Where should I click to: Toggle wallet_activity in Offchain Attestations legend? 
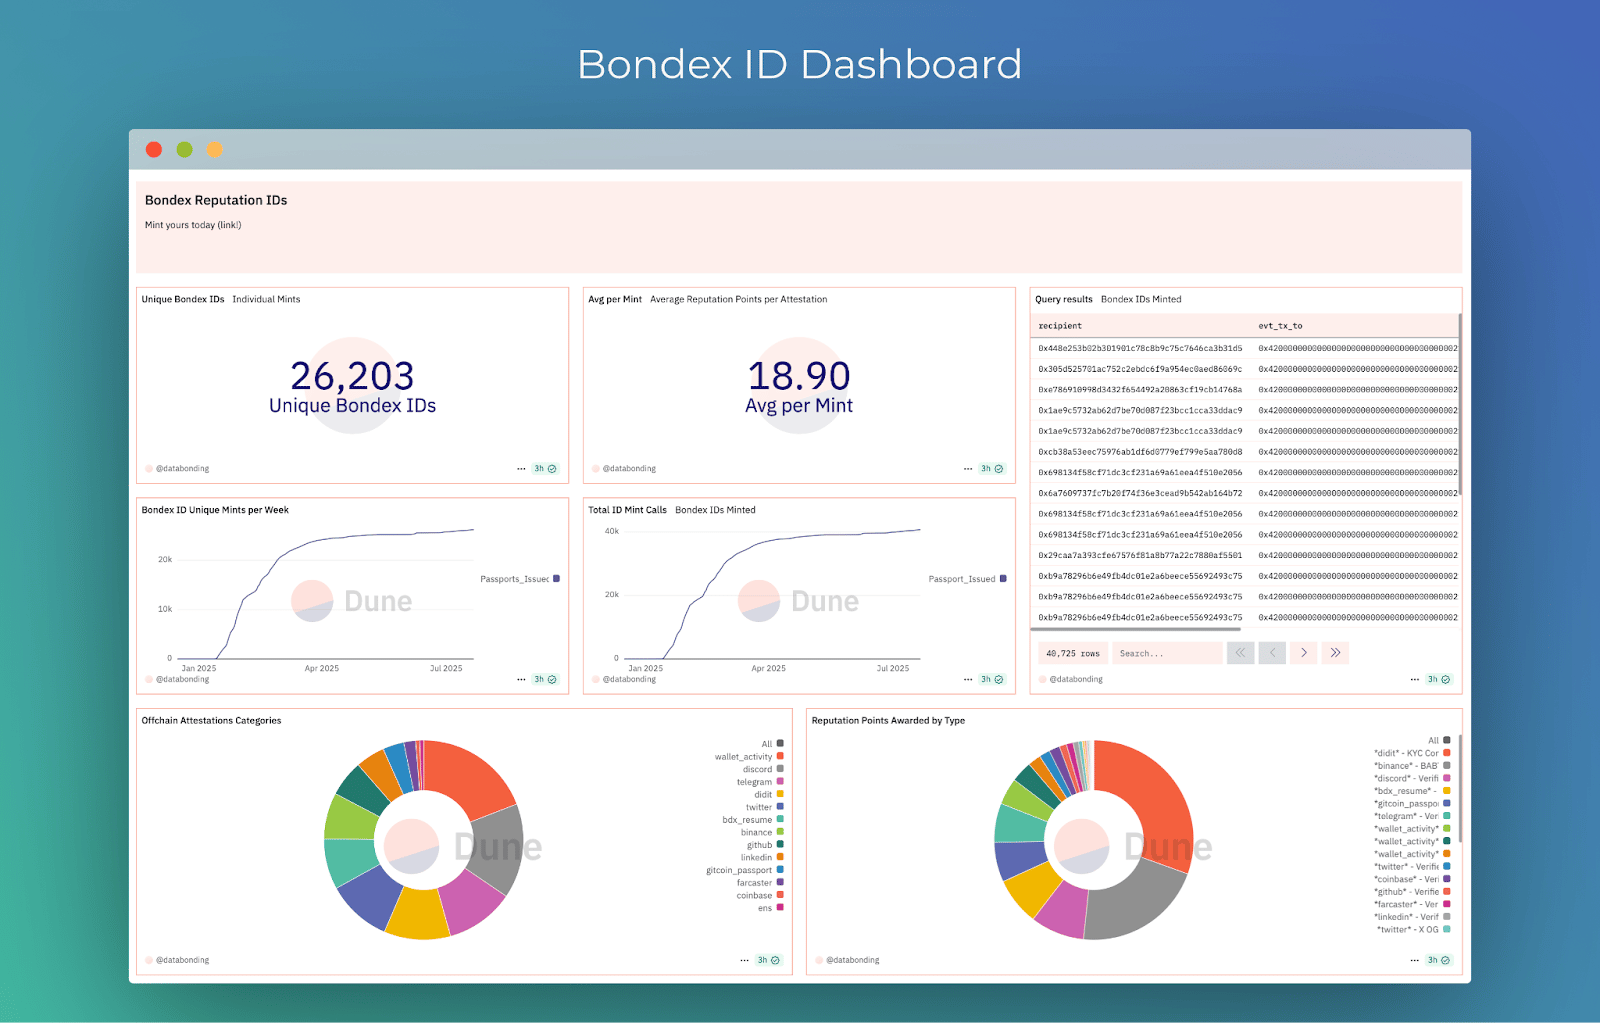pyautogui.click(x=749, y=757)
